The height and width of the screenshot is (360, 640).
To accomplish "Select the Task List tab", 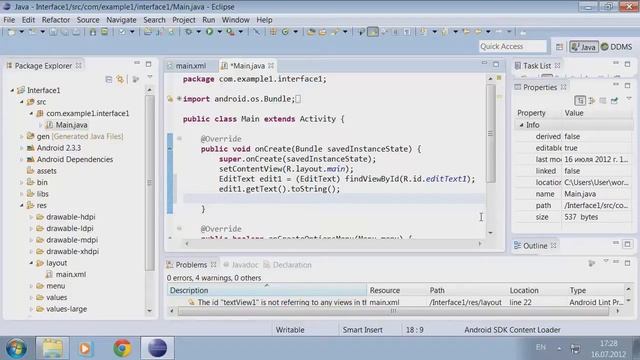I will [x=537, y=66].
